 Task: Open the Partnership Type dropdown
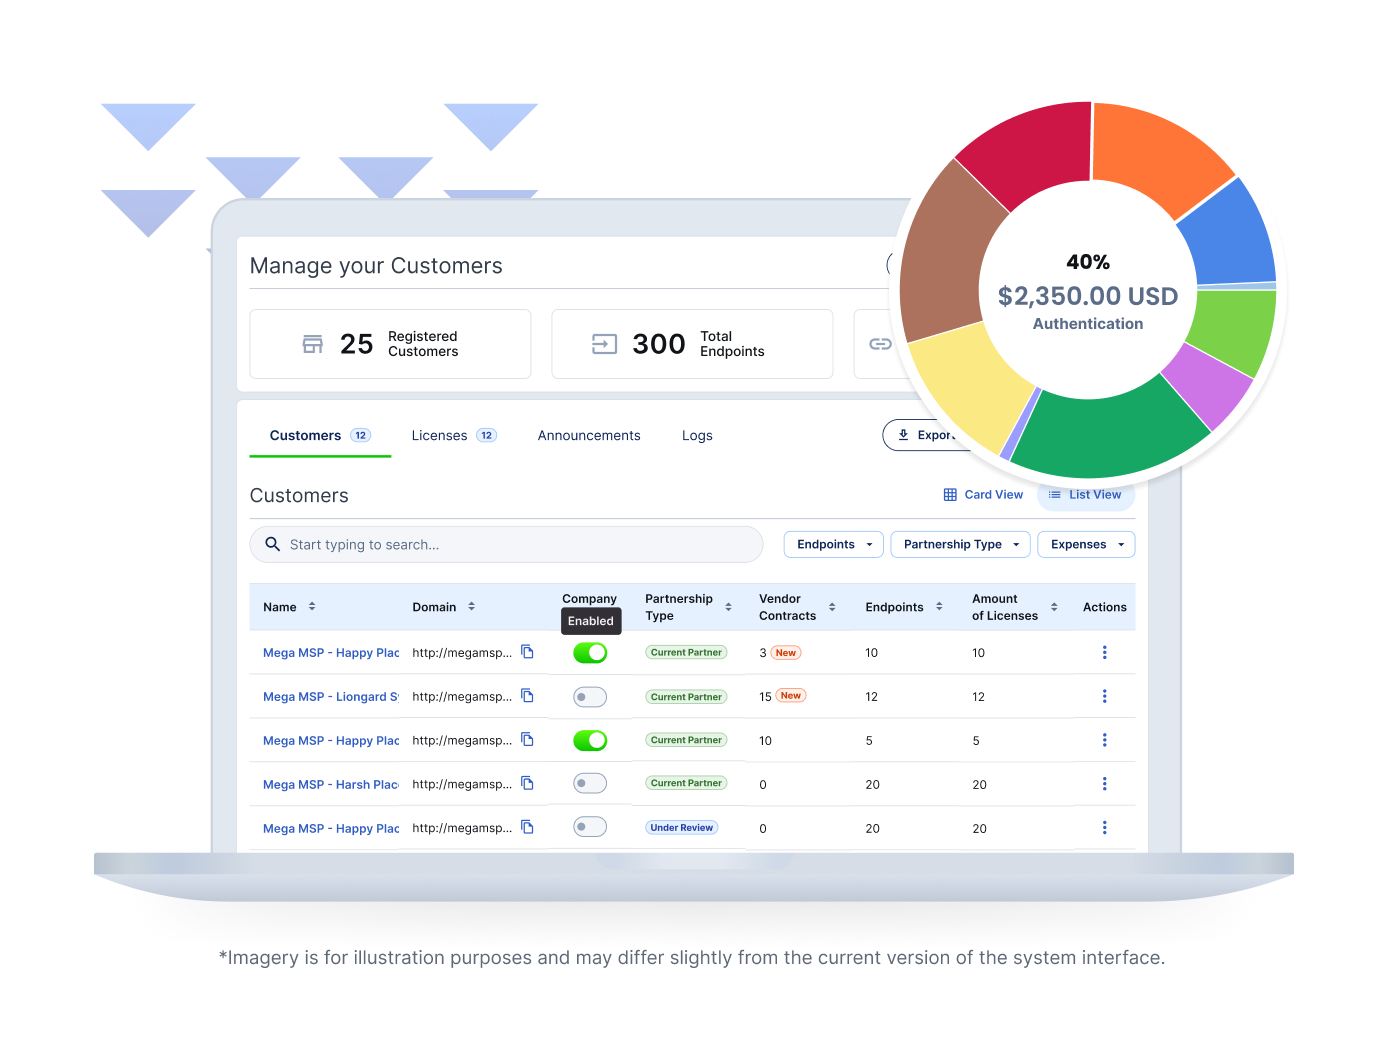coord(959,544)
